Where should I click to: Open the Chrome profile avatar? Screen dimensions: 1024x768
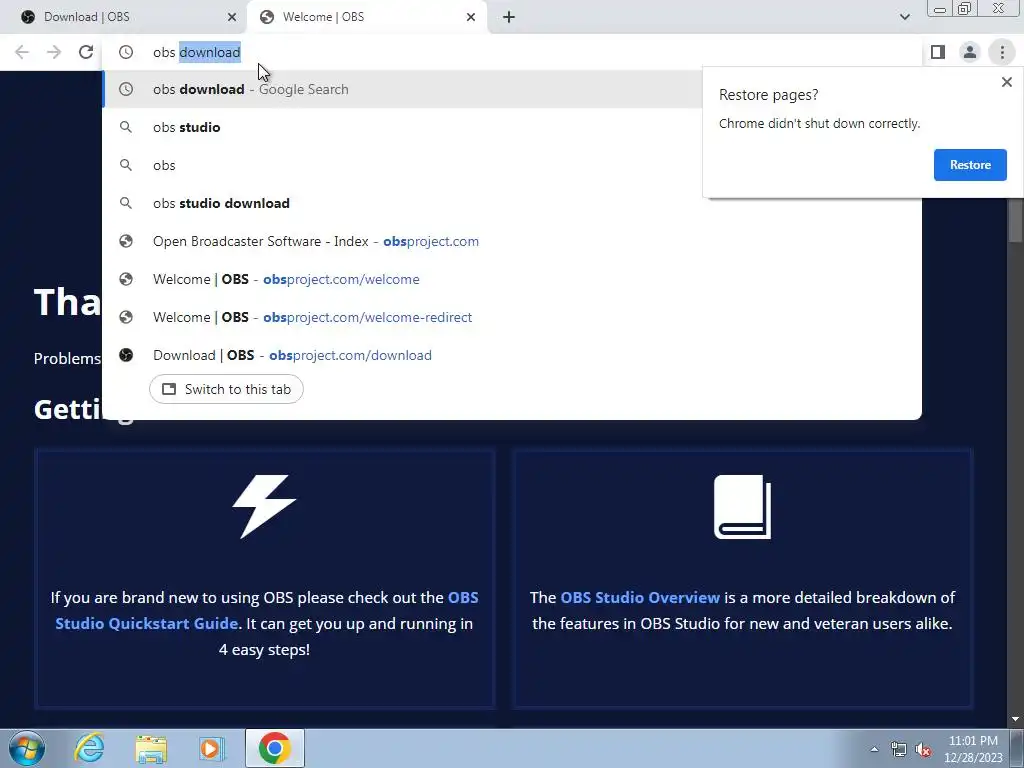[x=970, y=52]
